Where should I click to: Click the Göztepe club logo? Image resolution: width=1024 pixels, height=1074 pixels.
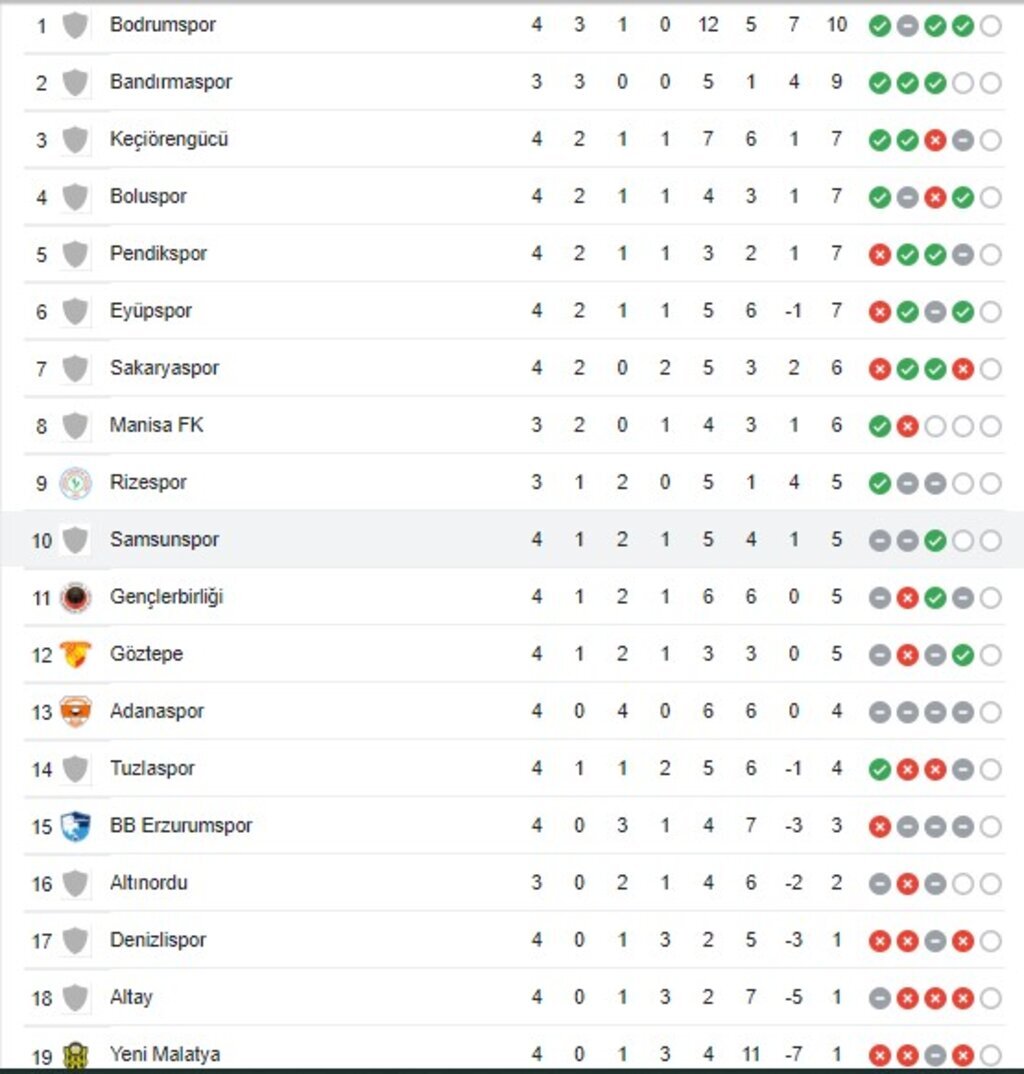tap(75, 655)
